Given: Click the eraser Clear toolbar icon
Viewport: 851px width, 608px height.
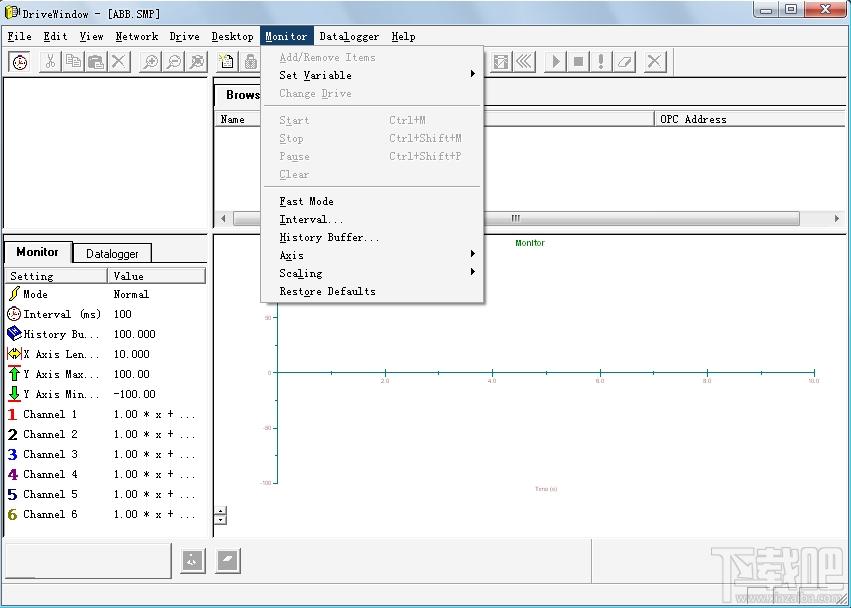Looking at the screenshot, I should pos(624,62).
